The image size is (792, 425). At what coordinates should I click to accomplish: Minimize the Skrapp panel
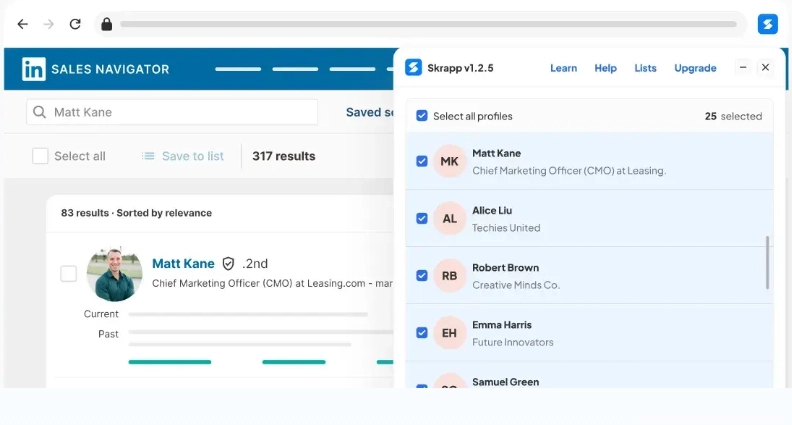pyautogui.click(x=743, y=67)
